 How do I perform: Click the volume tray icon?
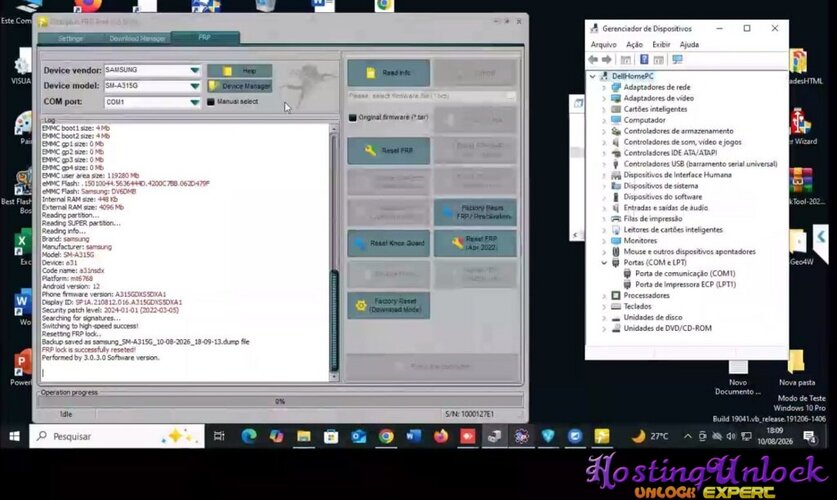pyautogui.click(x=731, y=436)
